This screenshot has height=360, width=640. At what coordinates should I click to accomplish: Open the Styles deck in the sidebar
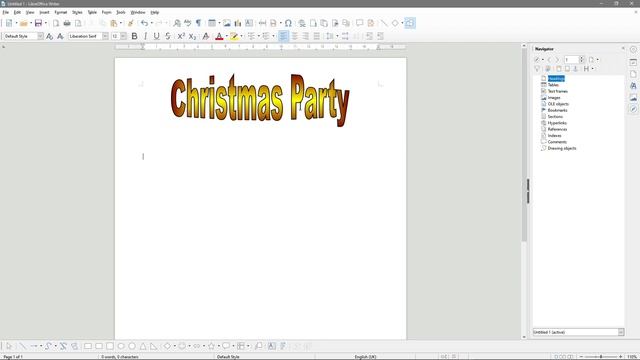point(633,86)
